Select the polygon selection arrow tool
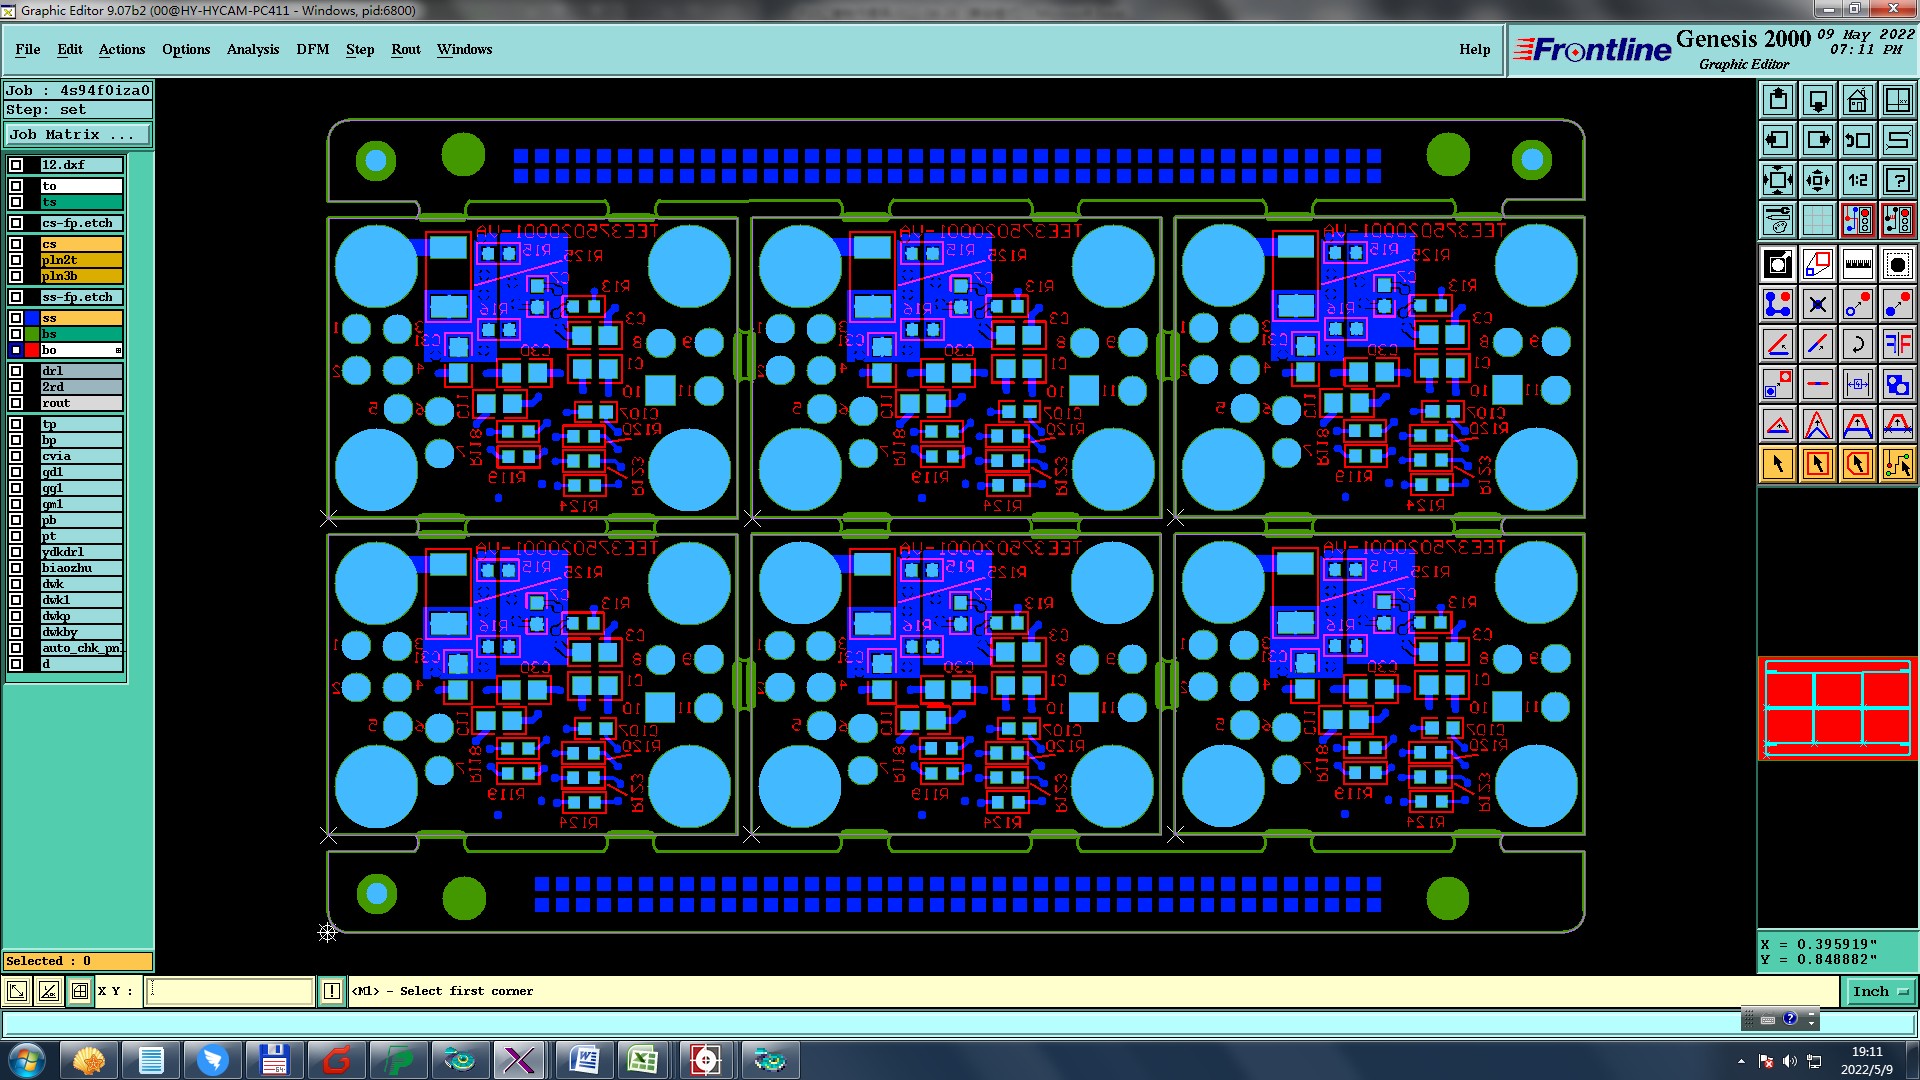Image resolution: width=1920 pixels, height=1080 pixels. (1857, 464)
